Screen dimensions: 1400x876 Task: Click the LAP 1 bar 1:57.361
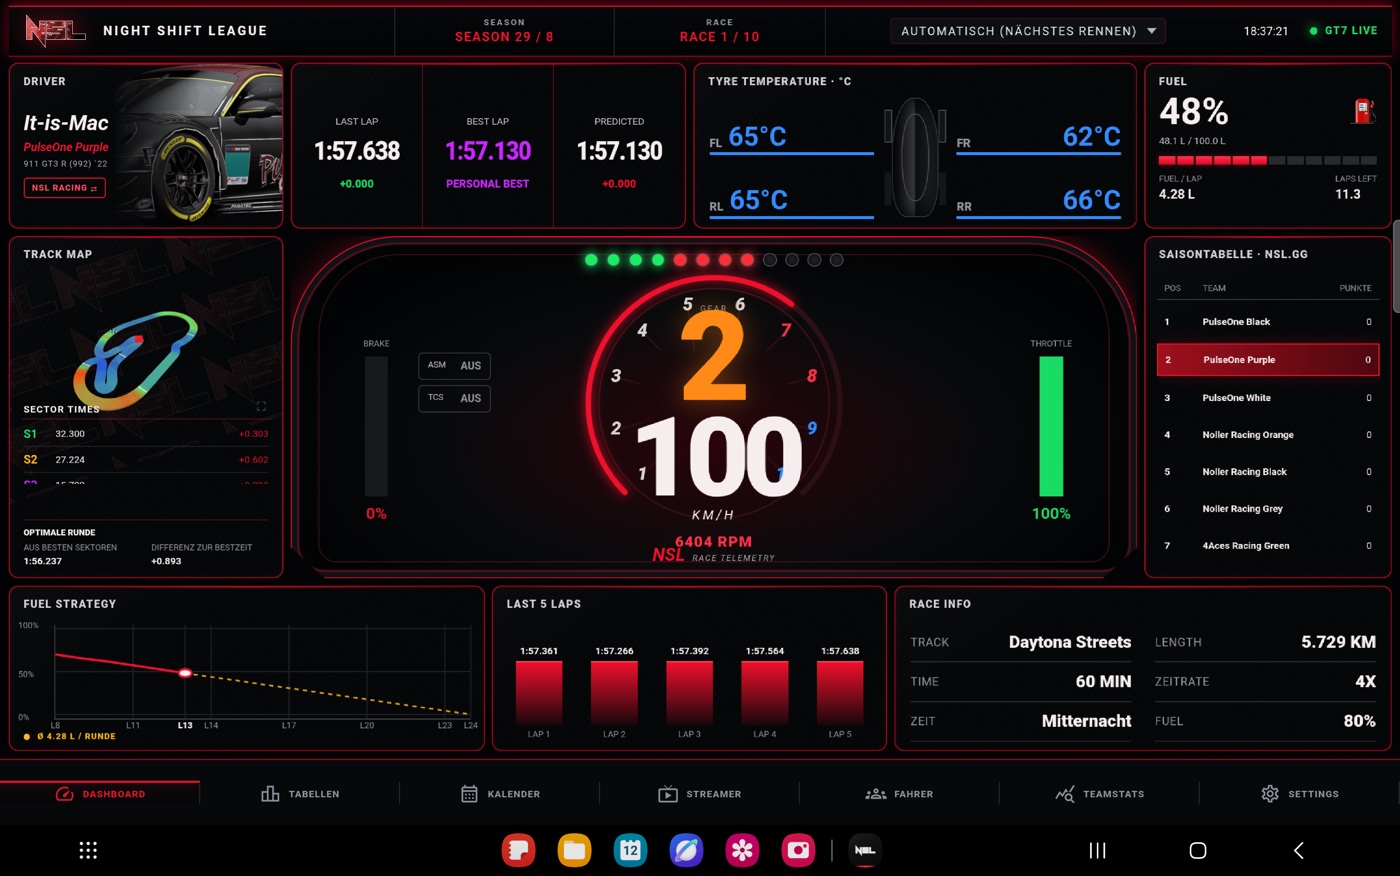(x=539, y=692)
